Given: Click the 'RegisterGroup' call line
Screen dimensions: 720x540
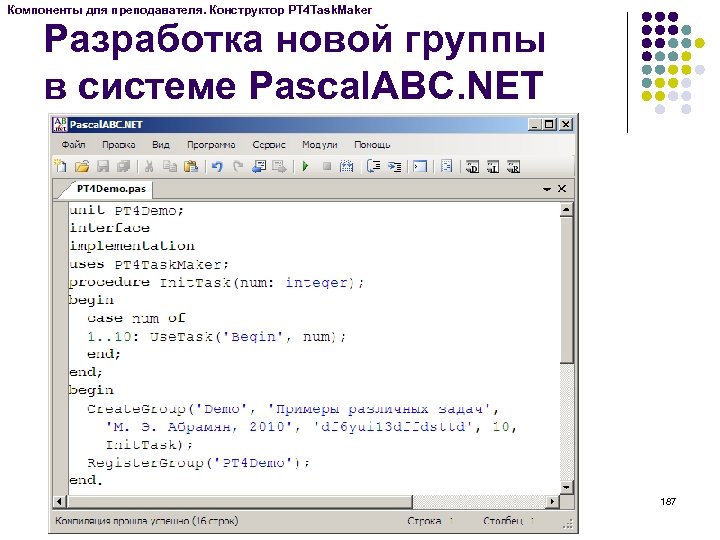Looking at the screenshot, I should tap(199, 463).
